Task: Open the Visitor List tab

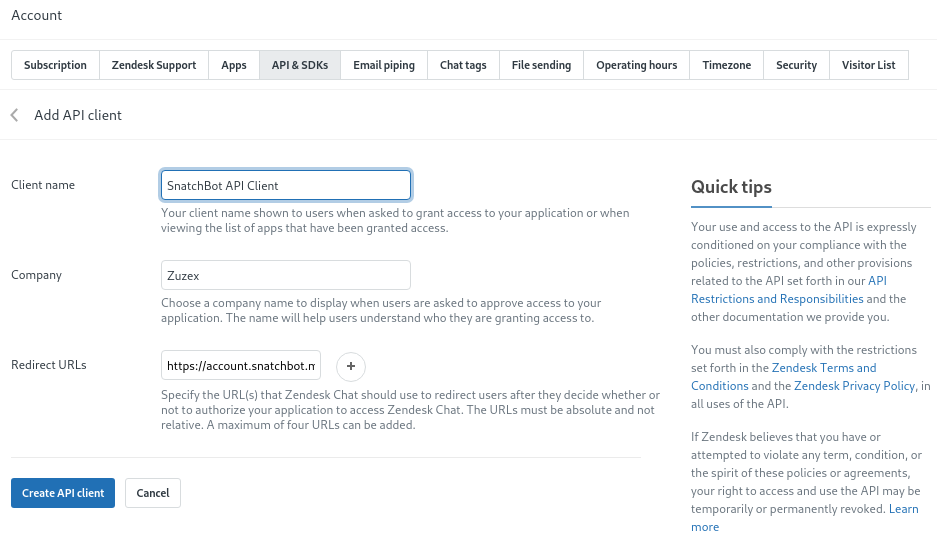Action: coord(869,65)
